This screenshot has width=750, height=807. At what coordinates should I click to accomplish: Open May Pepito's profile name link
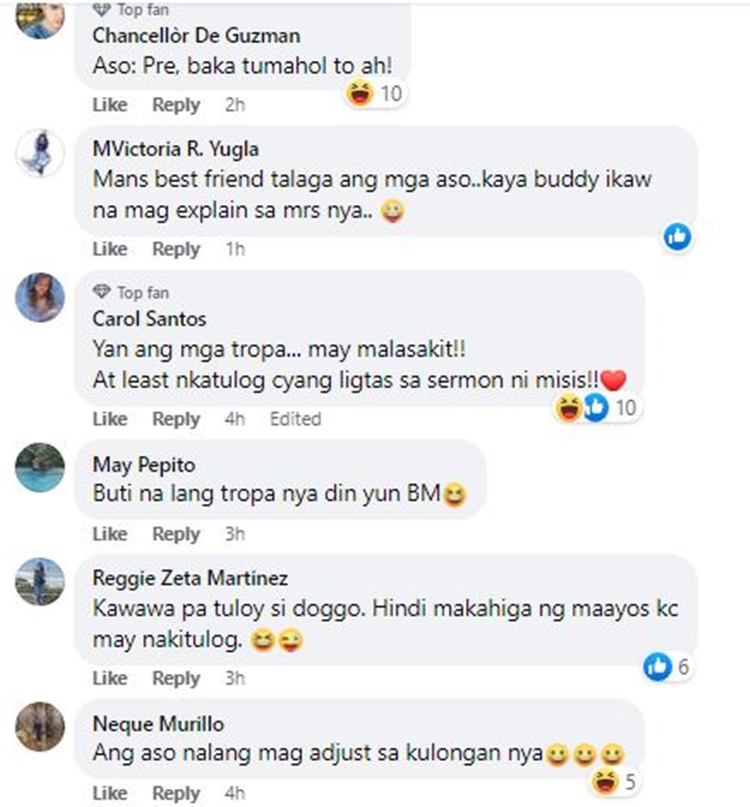coord(144,465)
